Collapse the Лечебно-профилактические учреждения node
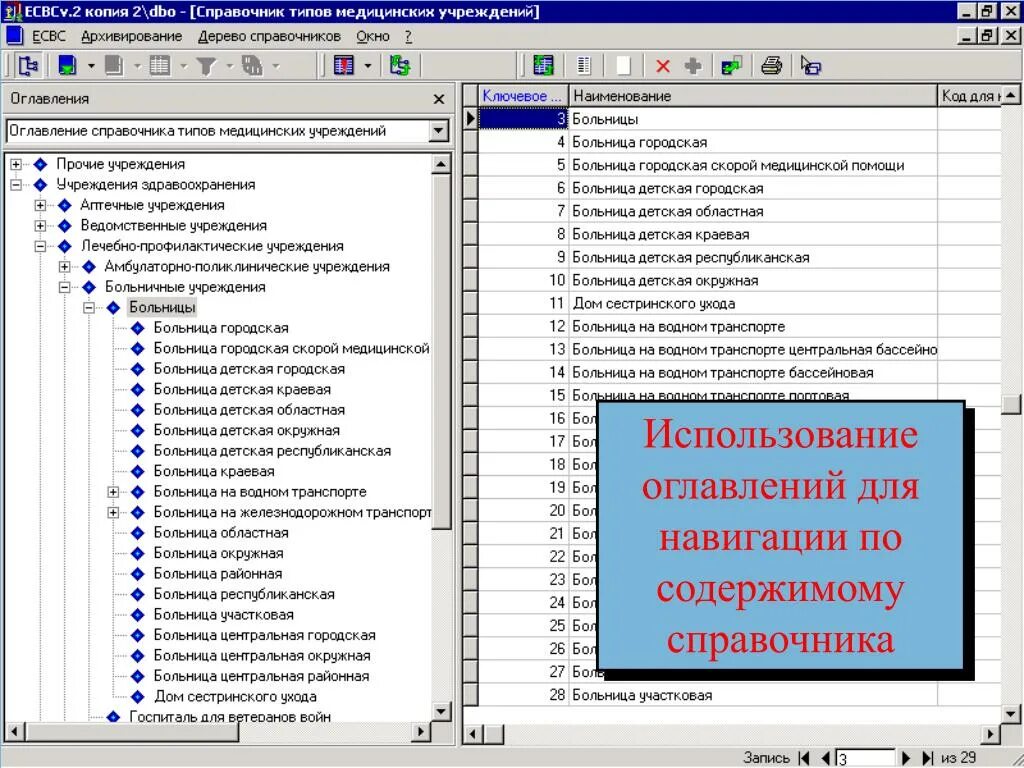Image resolution: width=1024 pixels, height=768 pixels. [x=40, y=246]
